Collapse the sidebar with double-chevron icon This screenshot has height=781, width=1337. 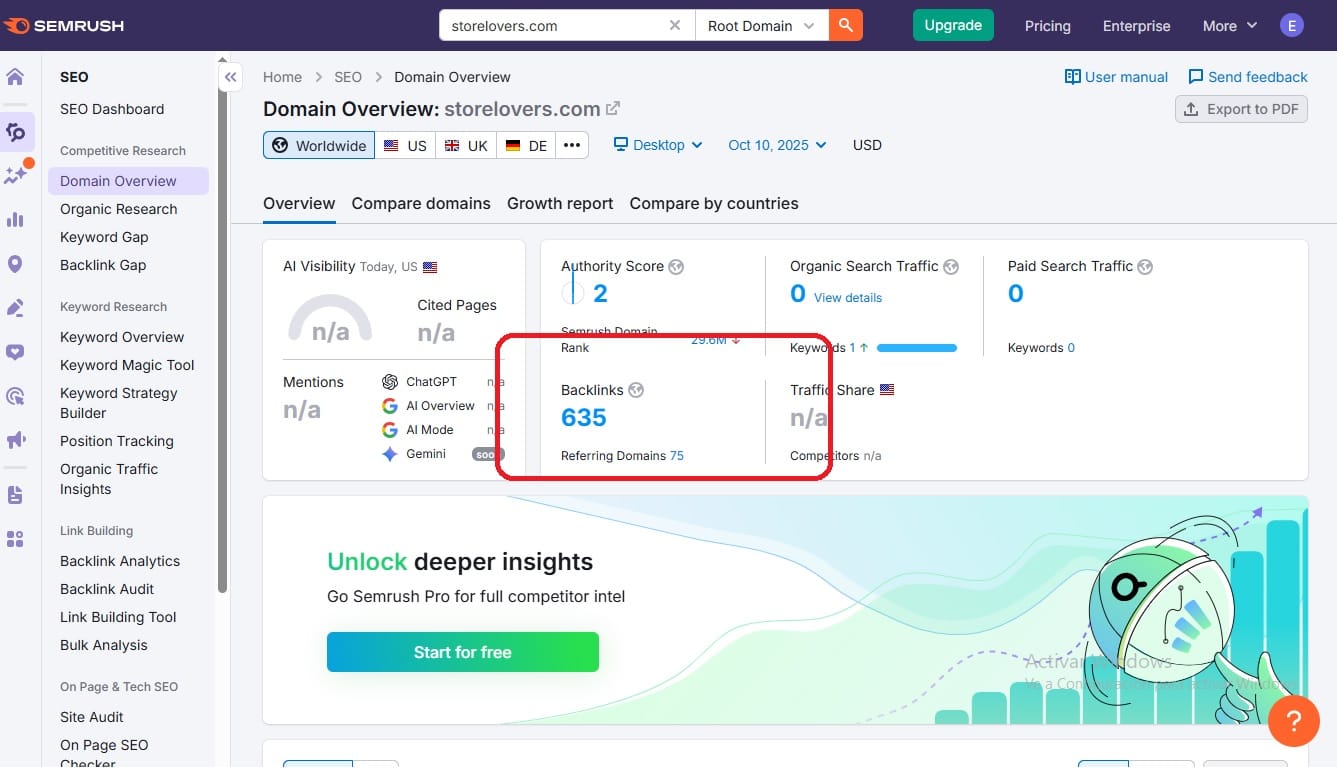point(231,77)
